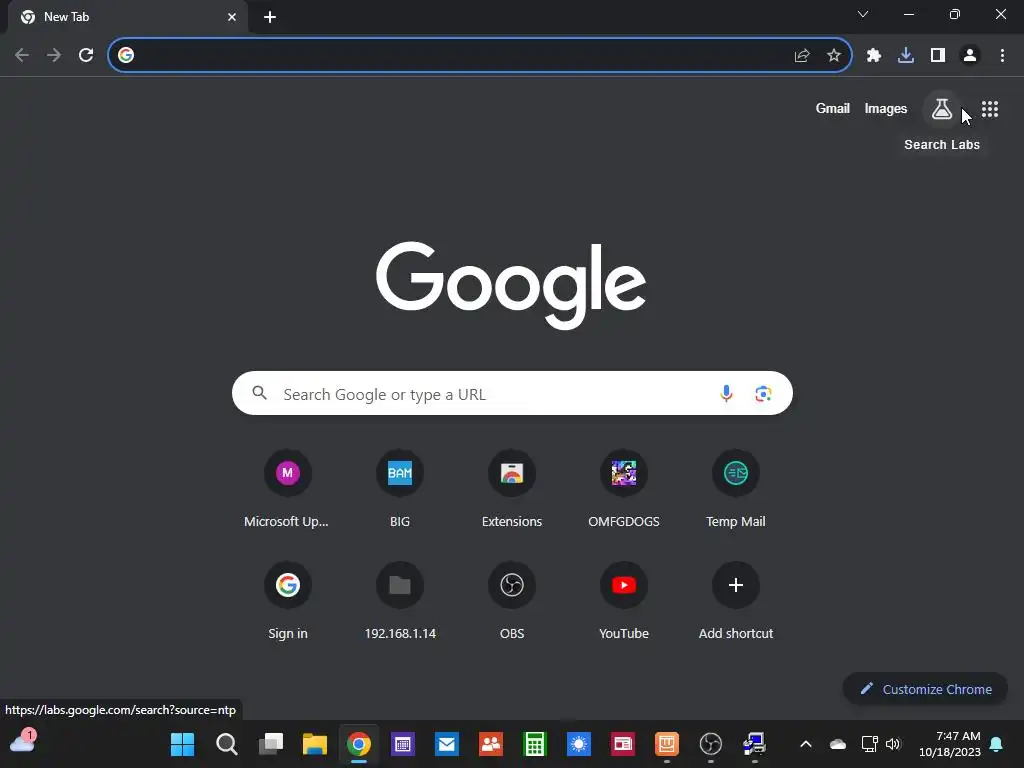This screenshot has width=1024, height=768.
Task: Open the notifications bell
Action: tap(997, 744)
